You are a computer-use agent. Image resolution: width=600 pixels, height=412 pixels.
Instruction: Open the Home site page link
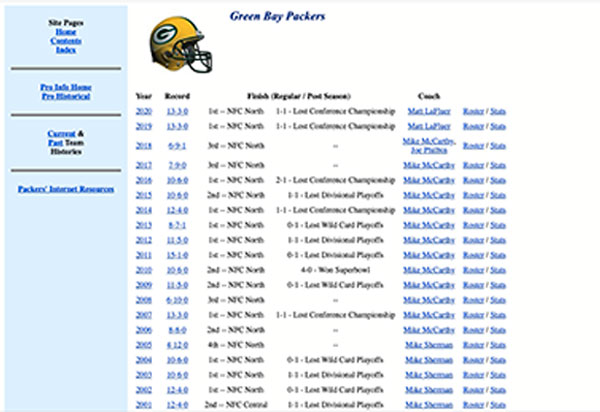(x=66, y=32)
